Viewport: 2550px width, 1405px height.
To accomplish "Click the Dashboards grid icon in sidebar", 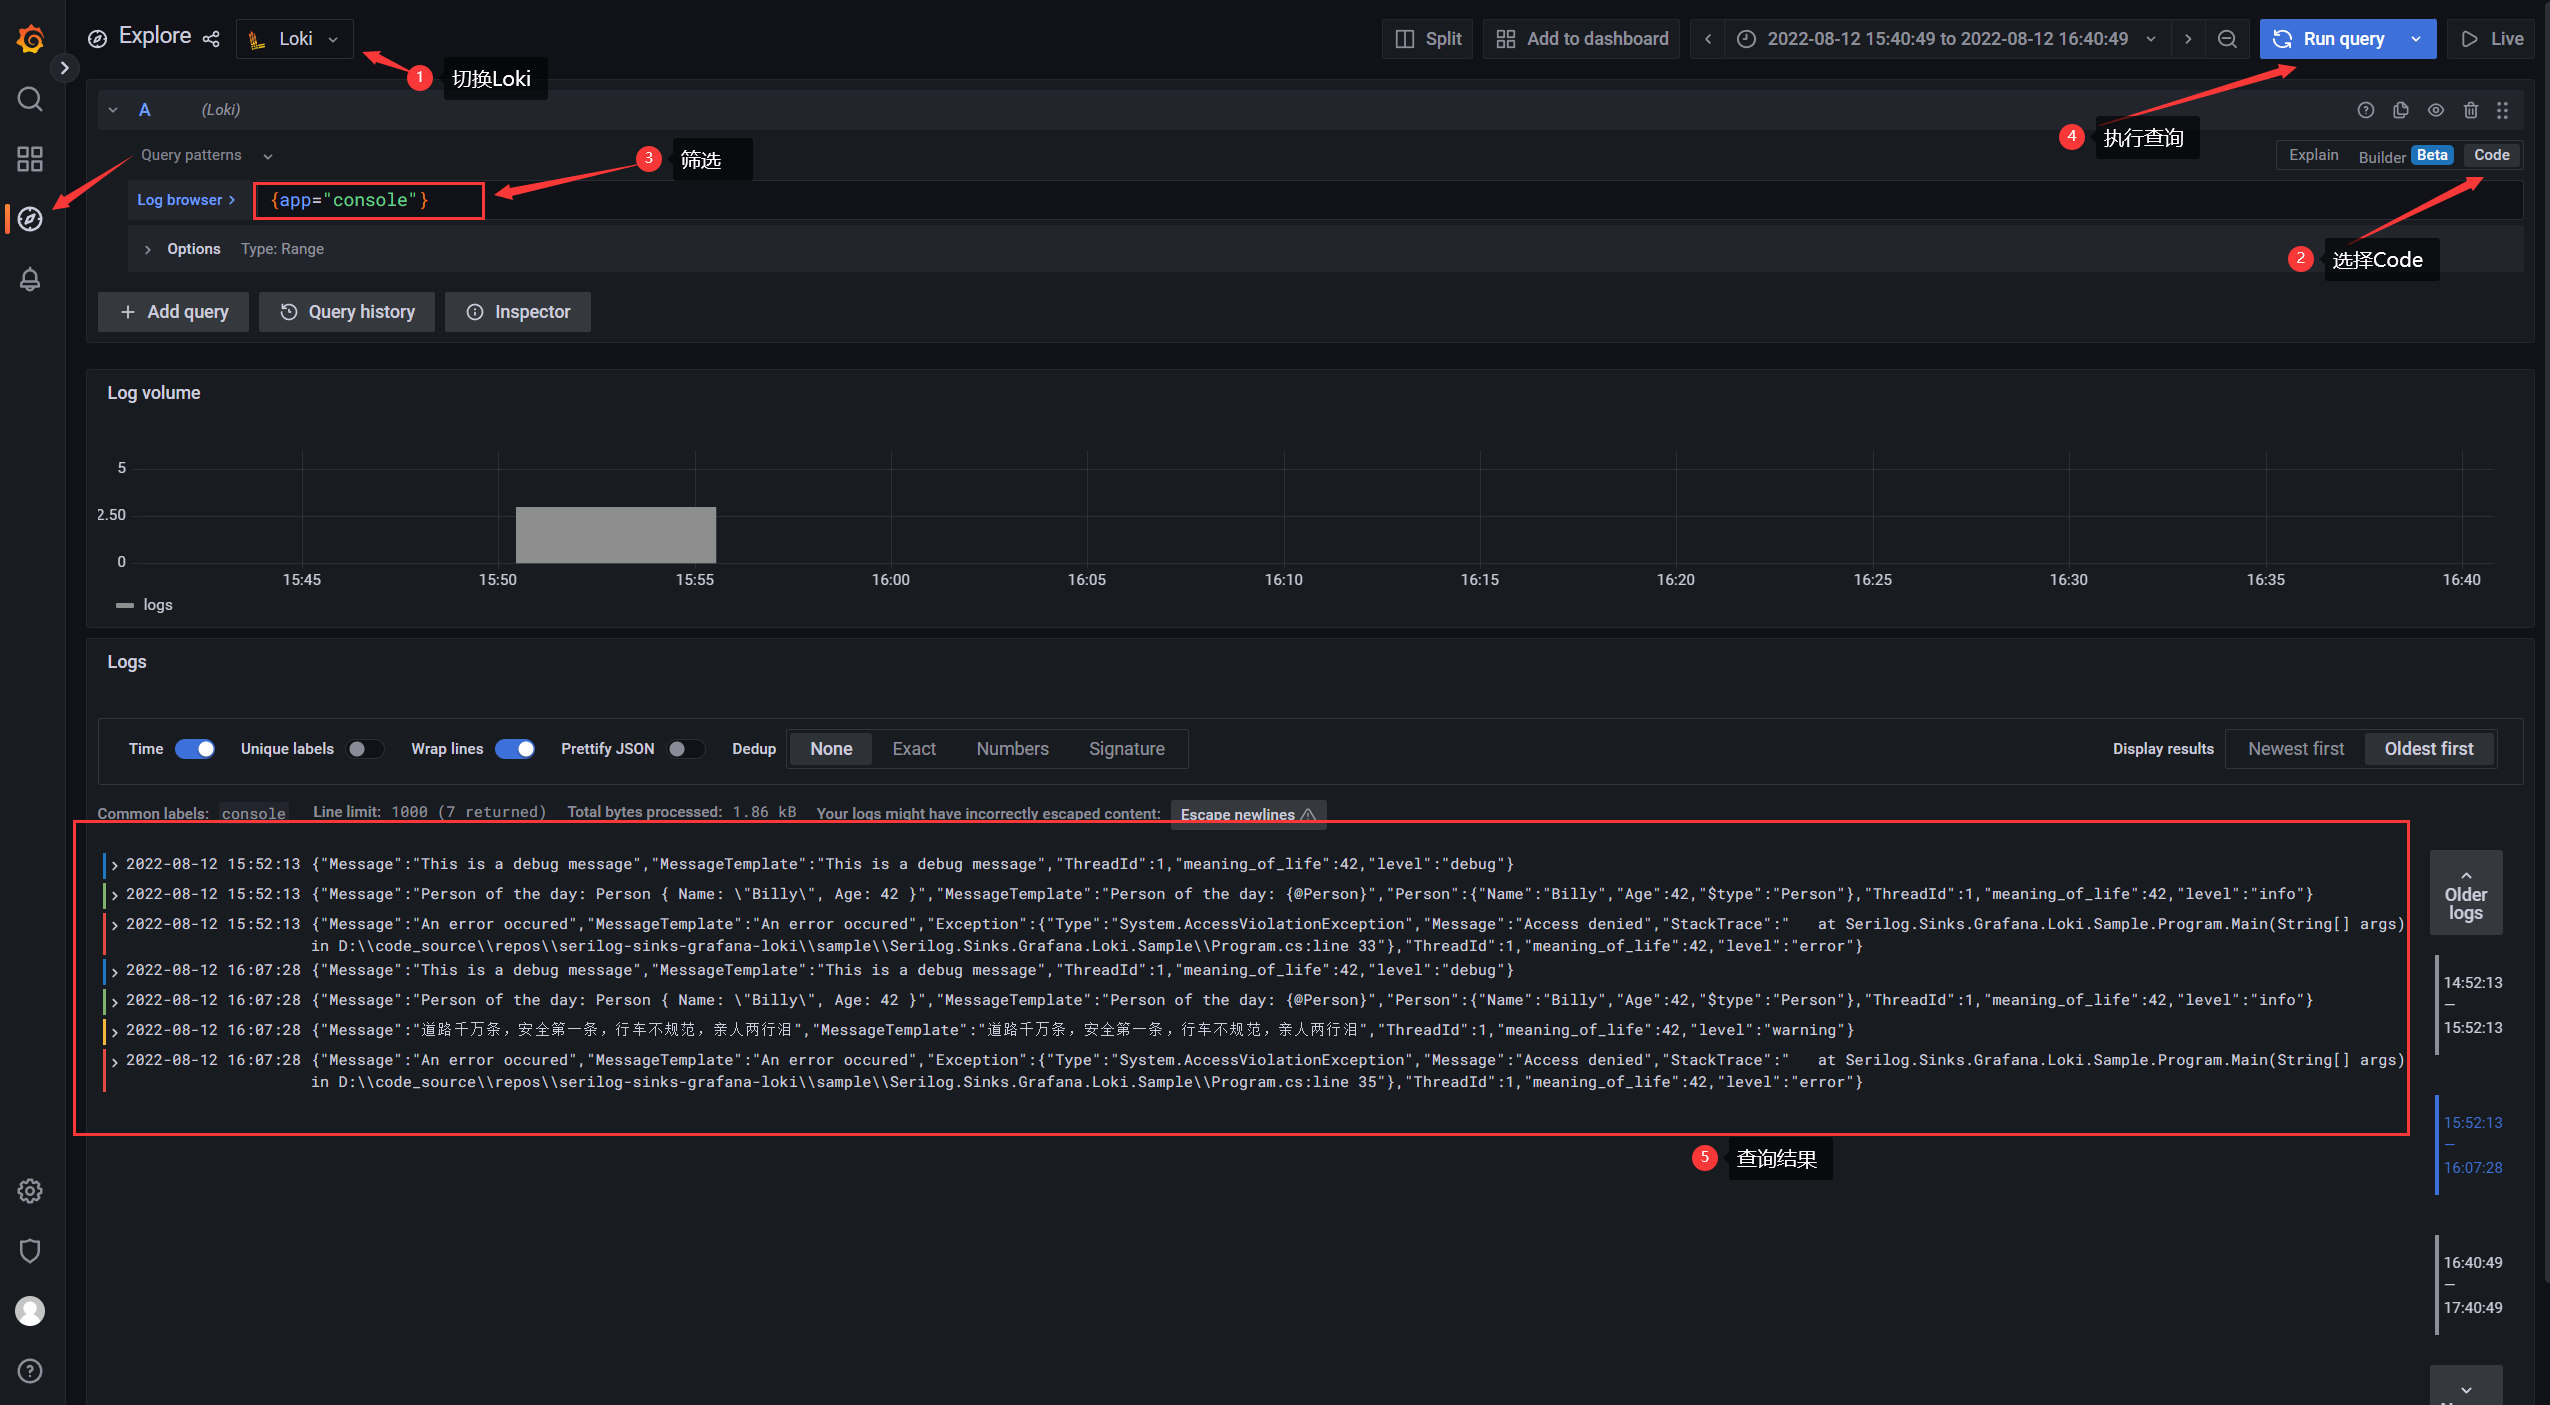I will point(30,159).
